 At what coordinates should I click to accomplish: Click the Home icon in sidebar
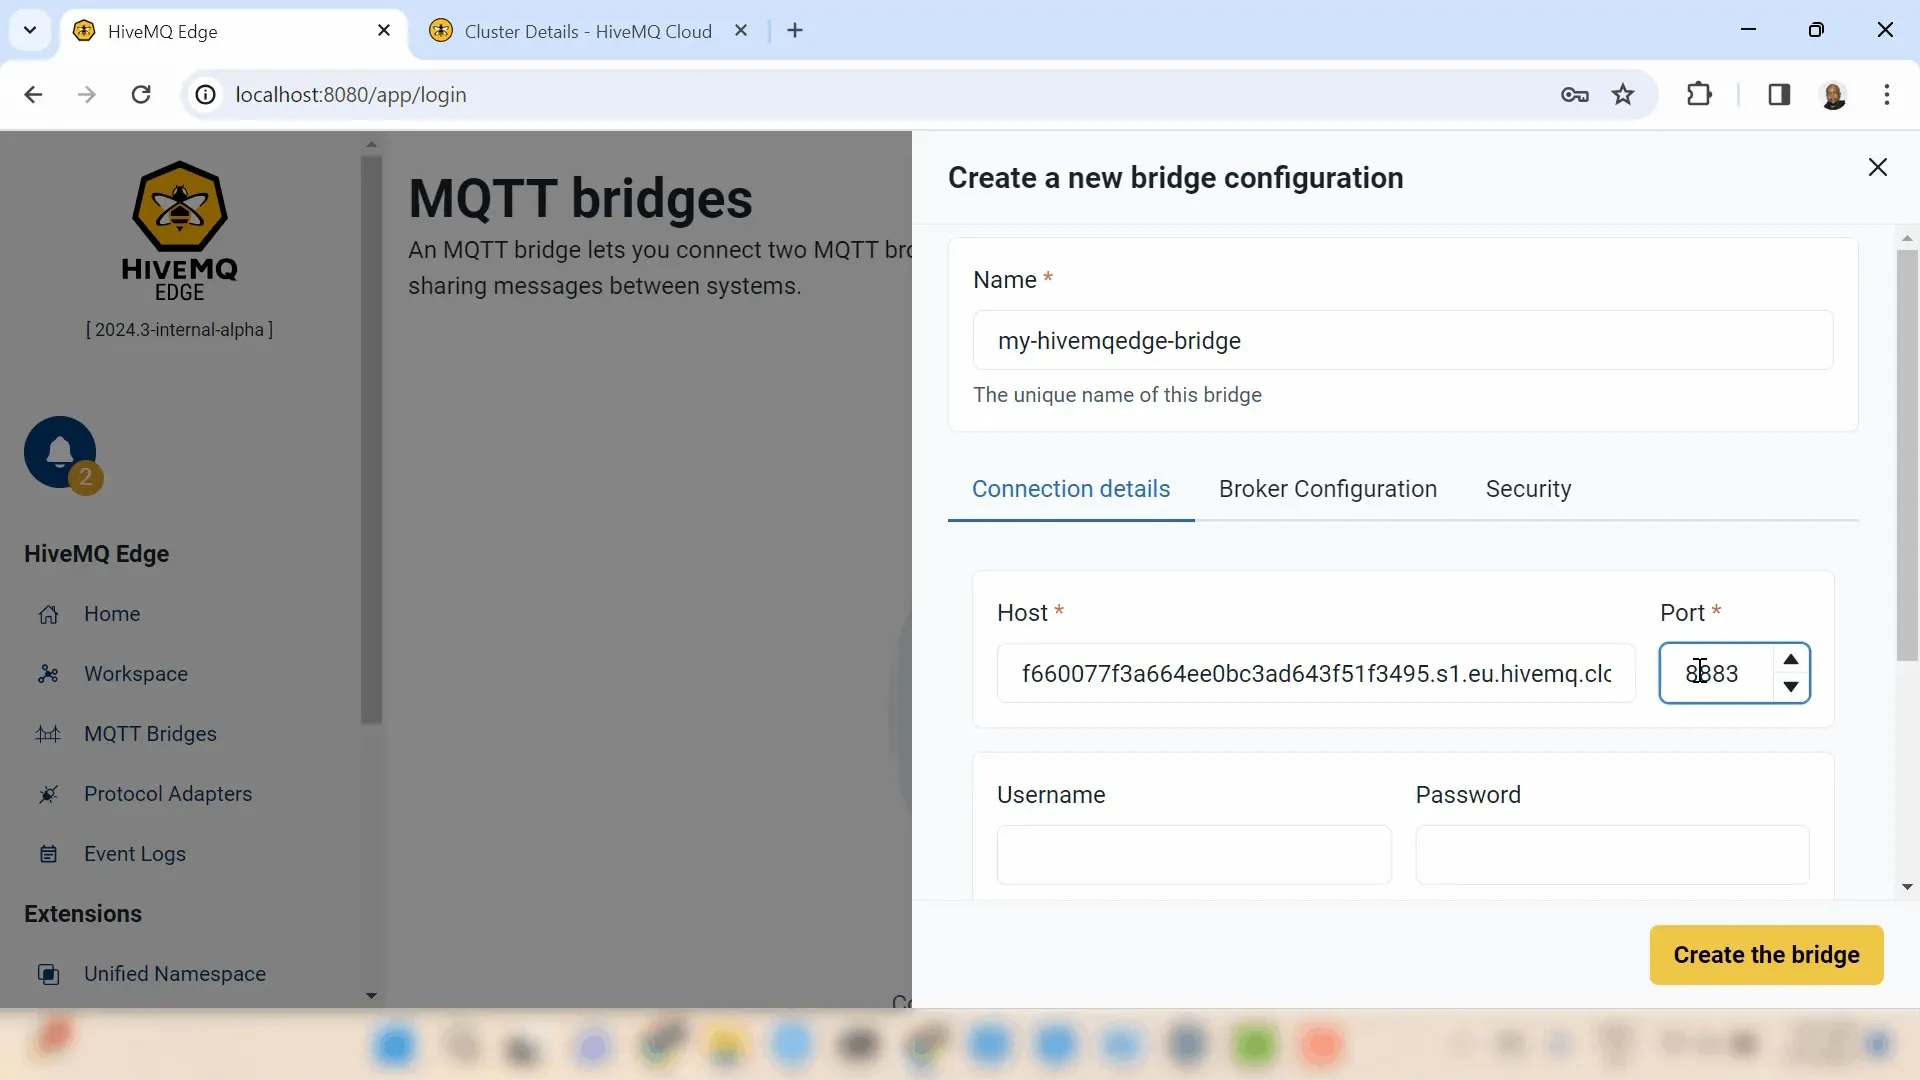pyautogui.click(x=48, y=615)
